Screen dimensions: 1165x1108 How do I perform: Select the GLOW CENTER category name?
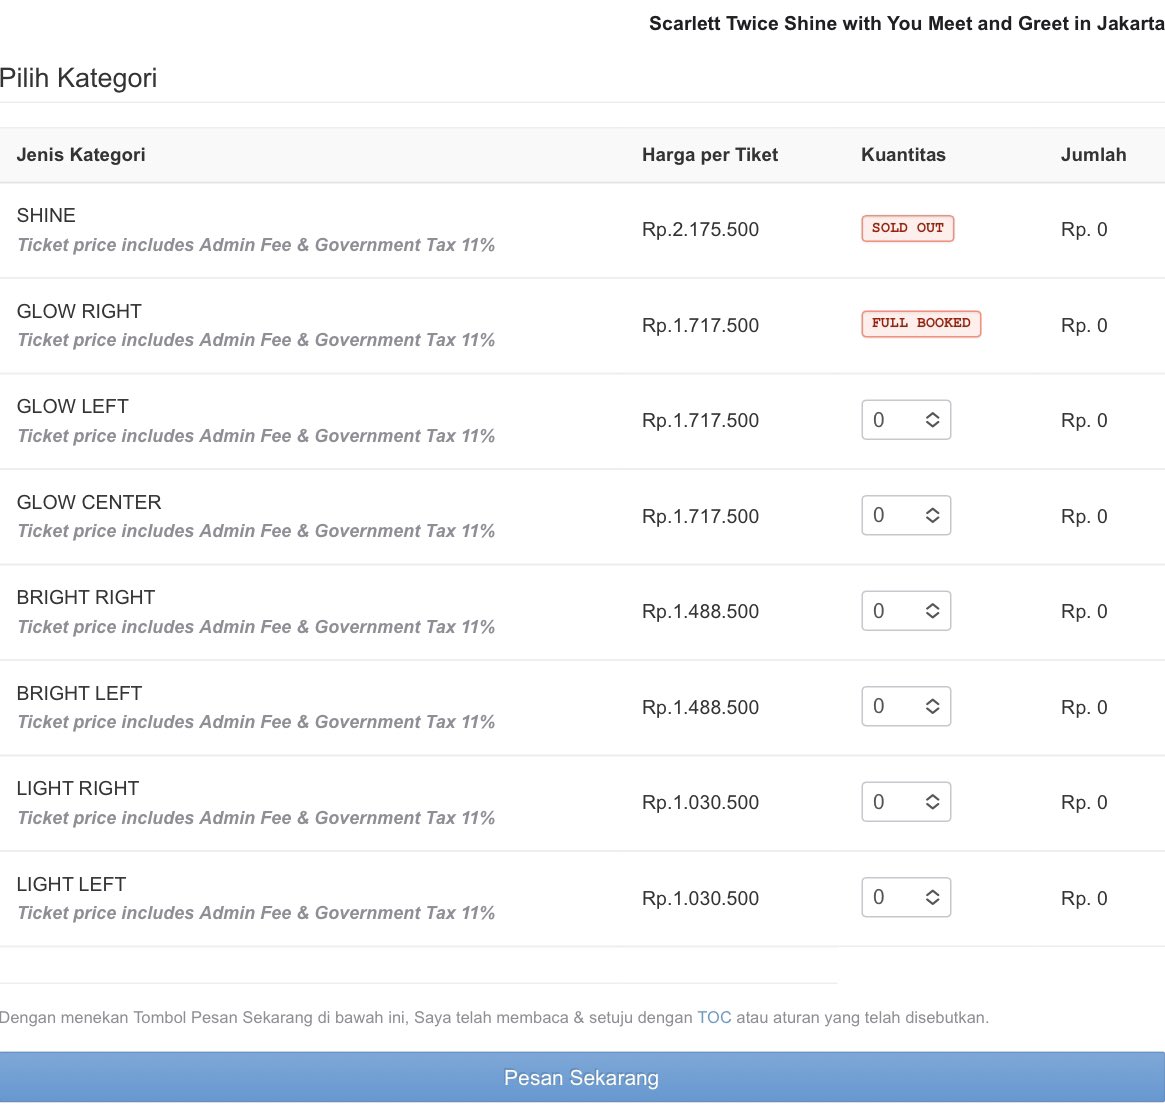[89, 502]
